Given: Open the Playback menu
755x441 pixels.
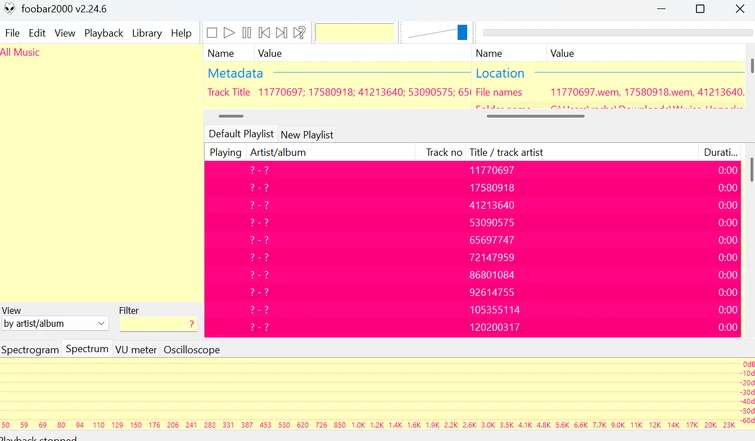Looking at the screenshot, I should coord(103,33).
